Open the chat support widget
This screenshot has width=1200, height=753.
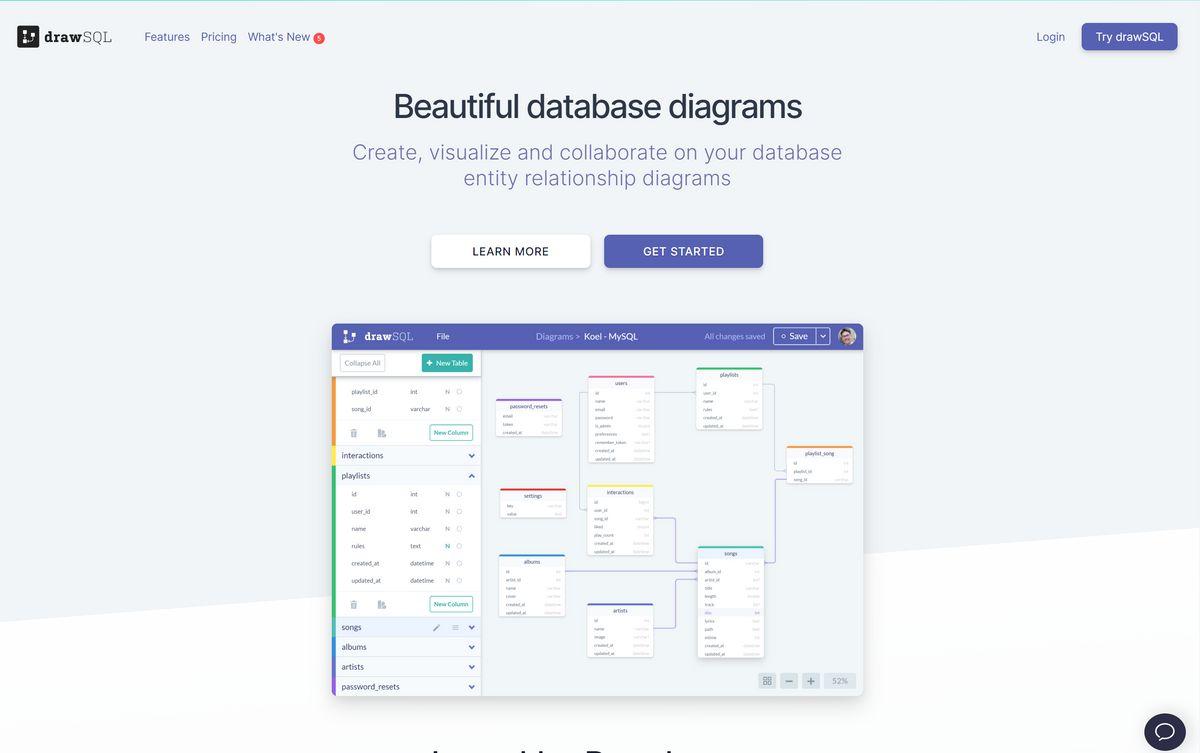tap(1165, 732)
